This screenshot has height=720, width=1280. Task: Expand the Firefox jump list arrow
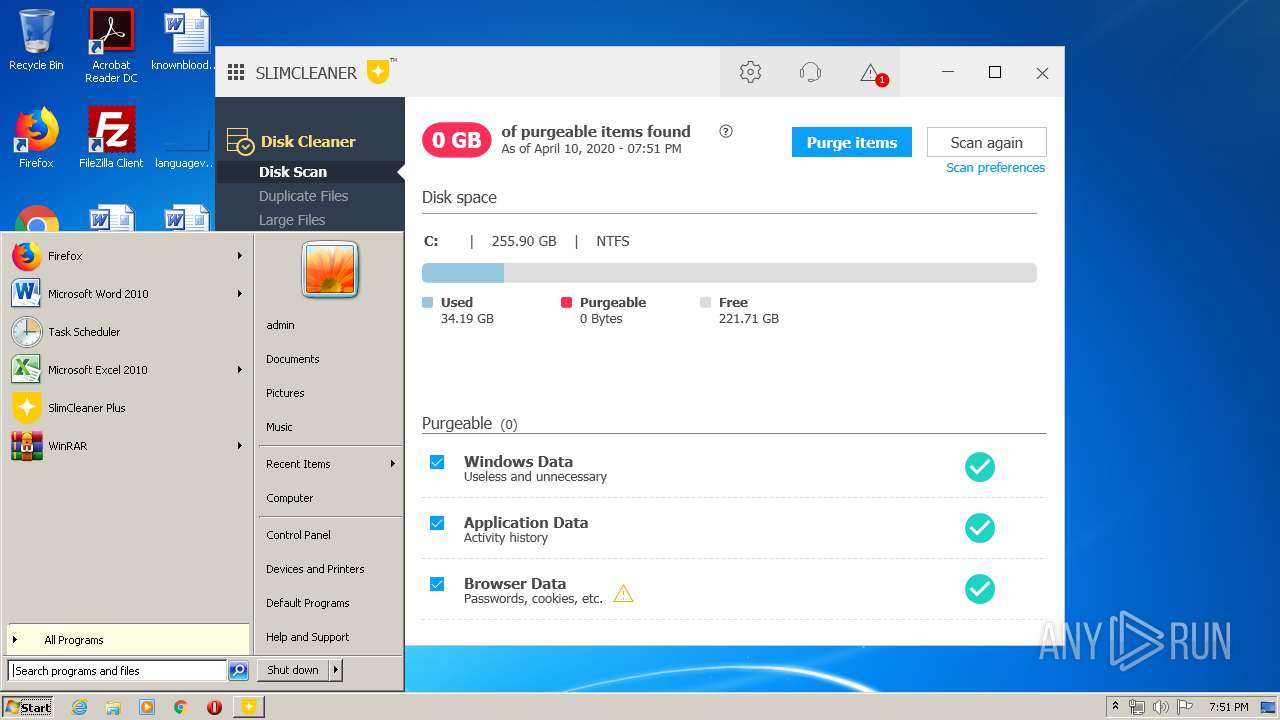(240, 256)
